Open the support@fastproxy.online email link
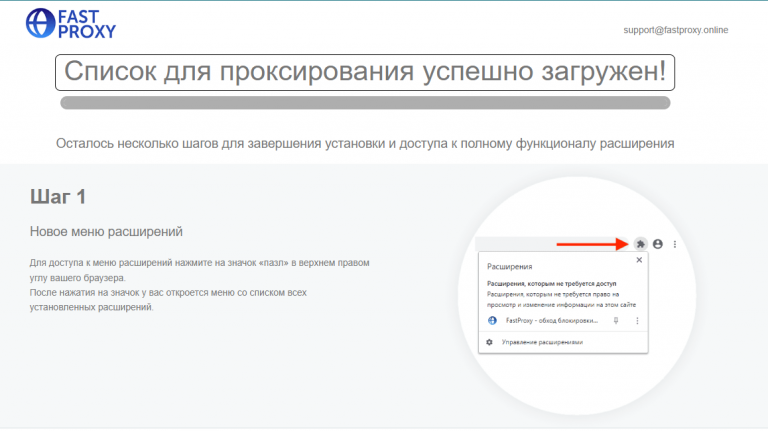Viewport: 768px width, 431px height. tap(675, 30)
